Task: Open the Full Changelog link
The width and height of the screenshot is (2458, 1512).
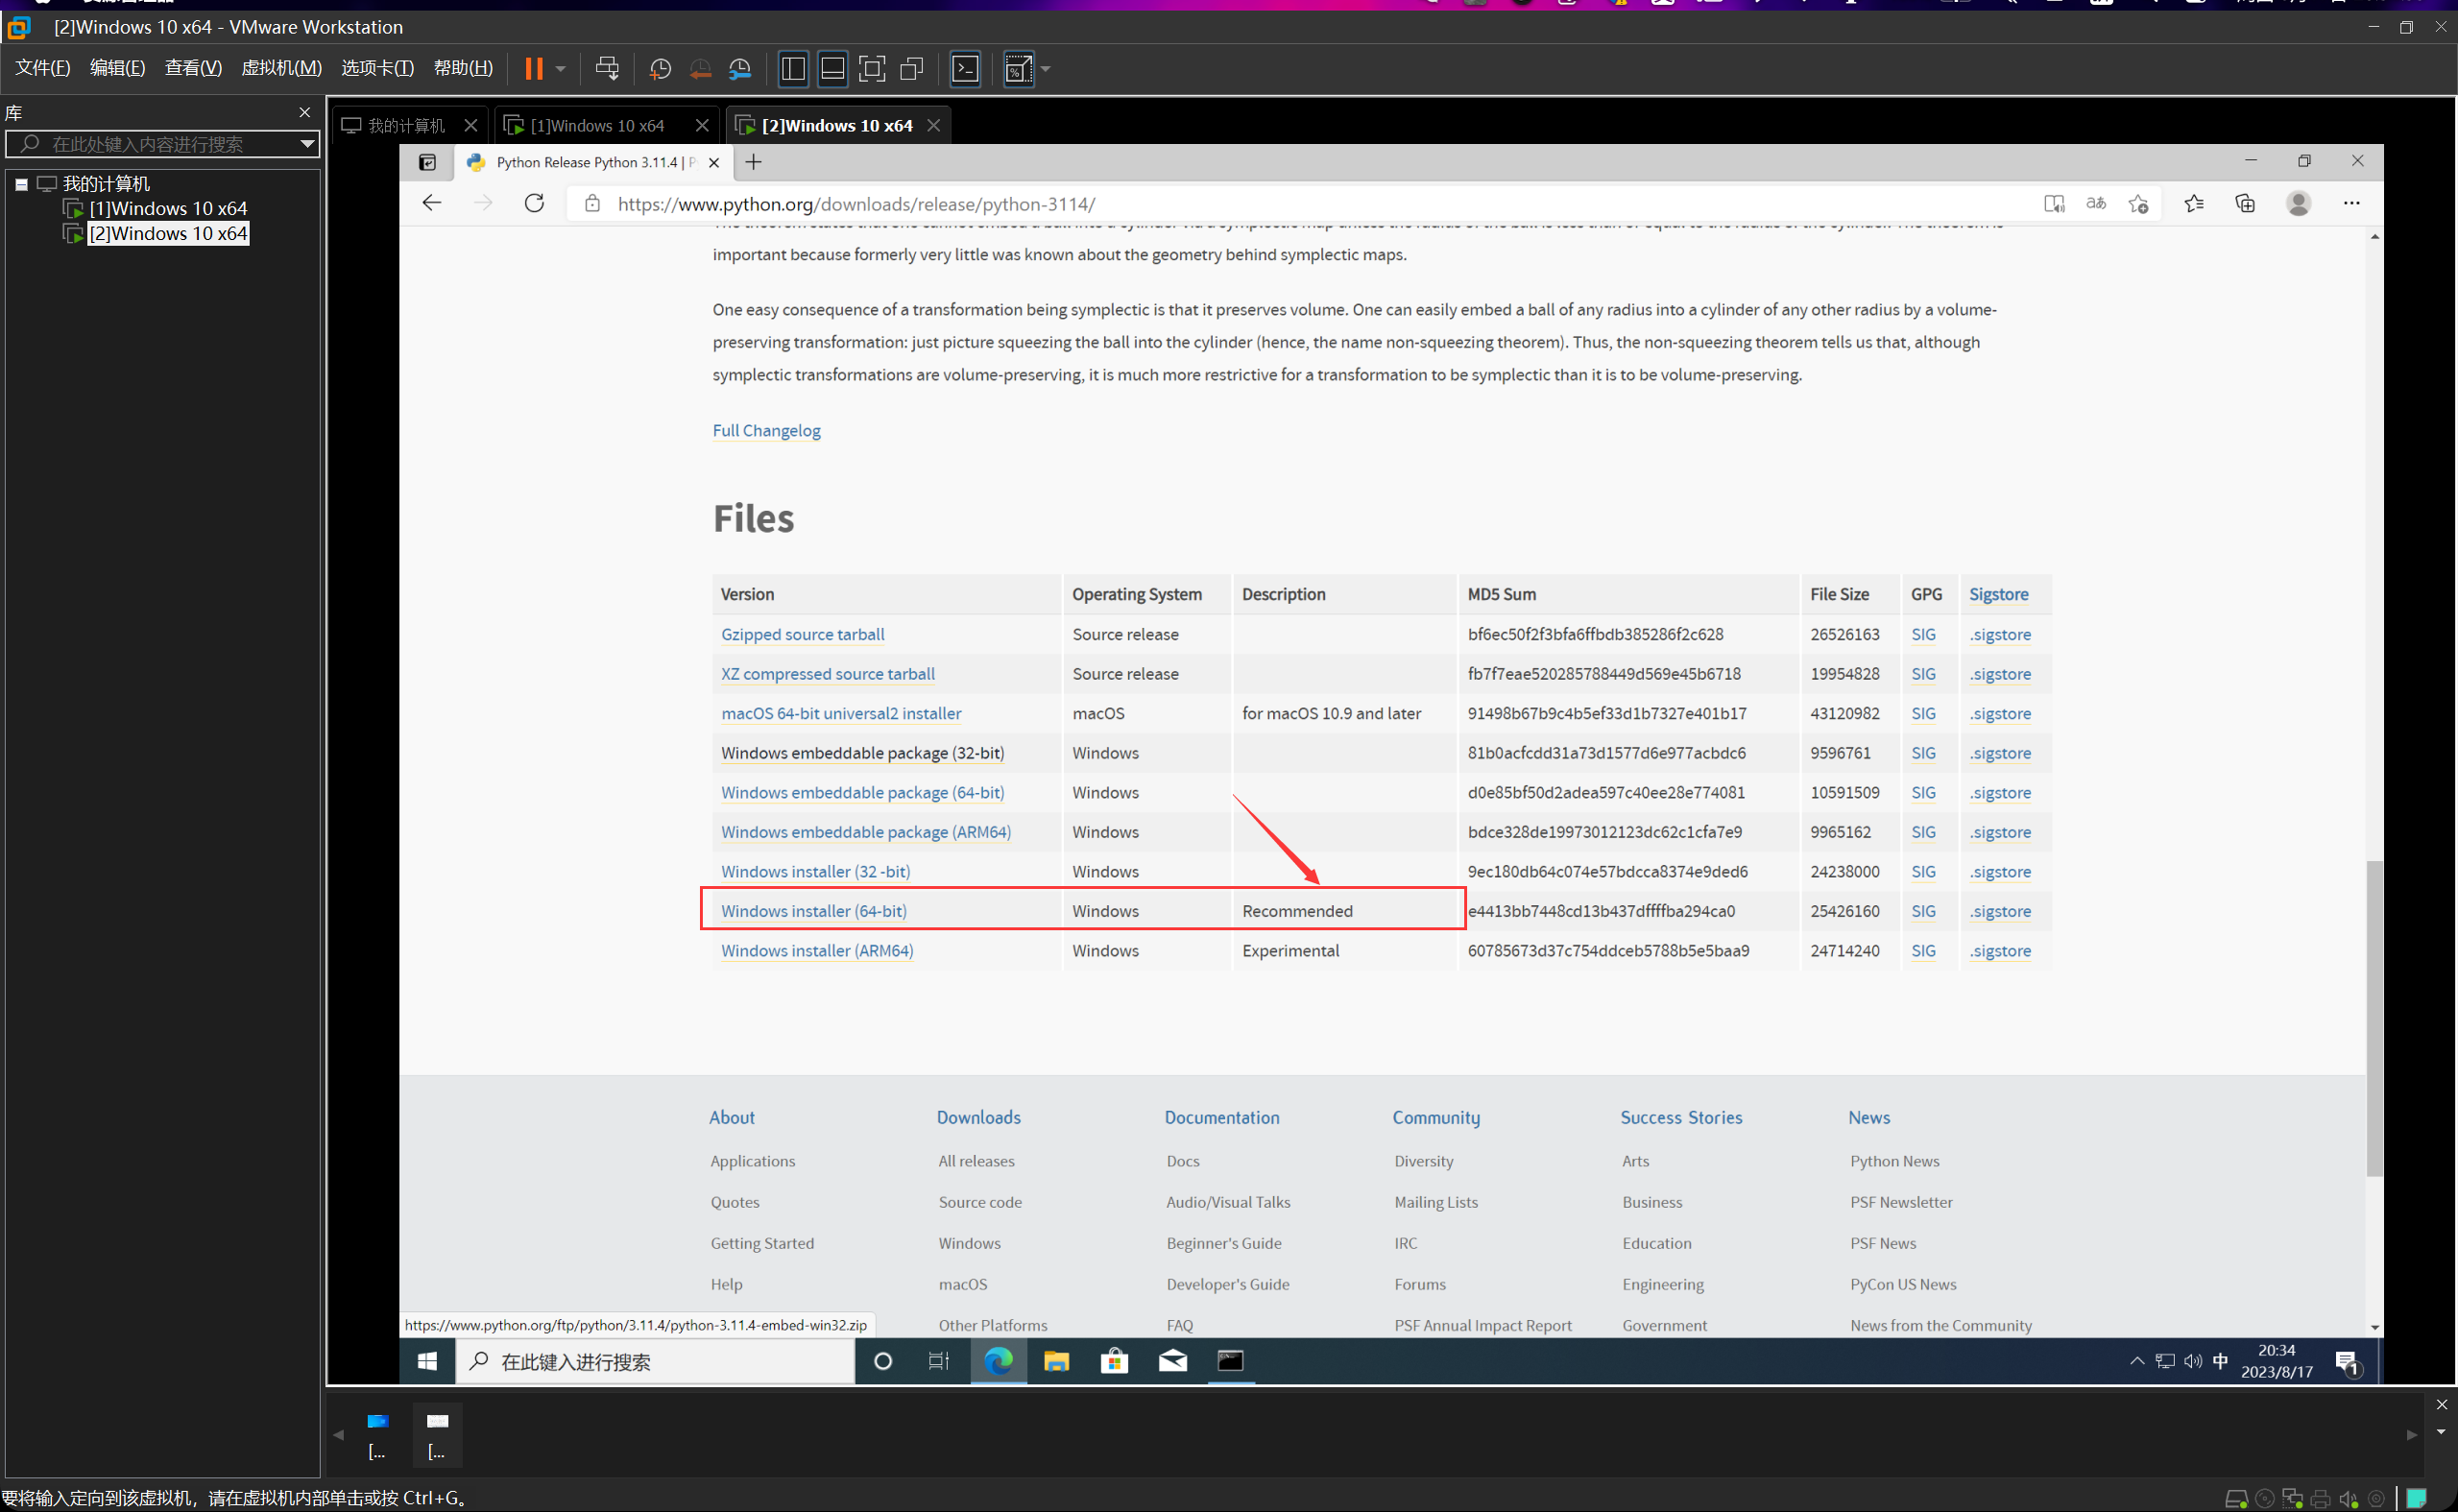Action: tap(766, 430)
